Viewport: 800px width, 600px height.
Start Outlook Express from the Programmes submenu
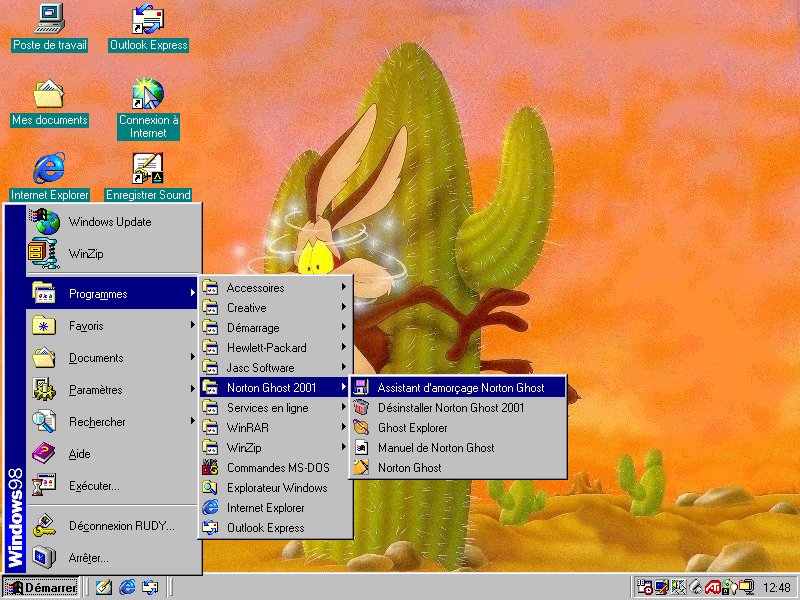pos(276,528)
